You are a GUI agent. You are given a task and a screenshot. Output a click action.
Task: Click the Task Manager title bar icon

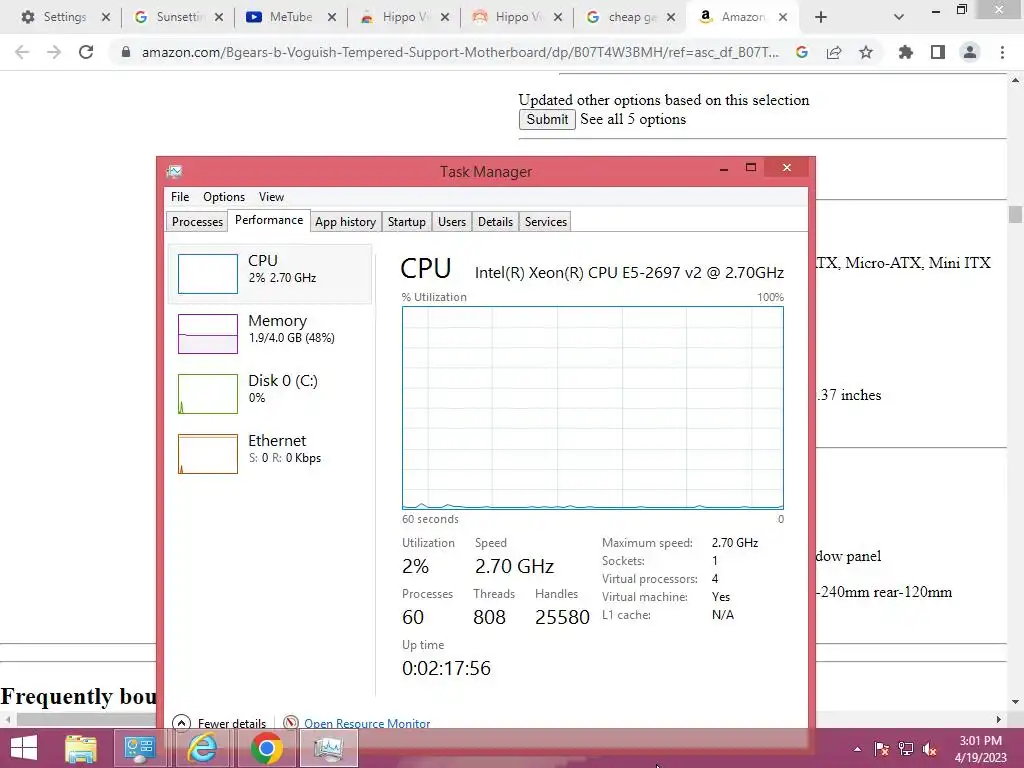174,172
